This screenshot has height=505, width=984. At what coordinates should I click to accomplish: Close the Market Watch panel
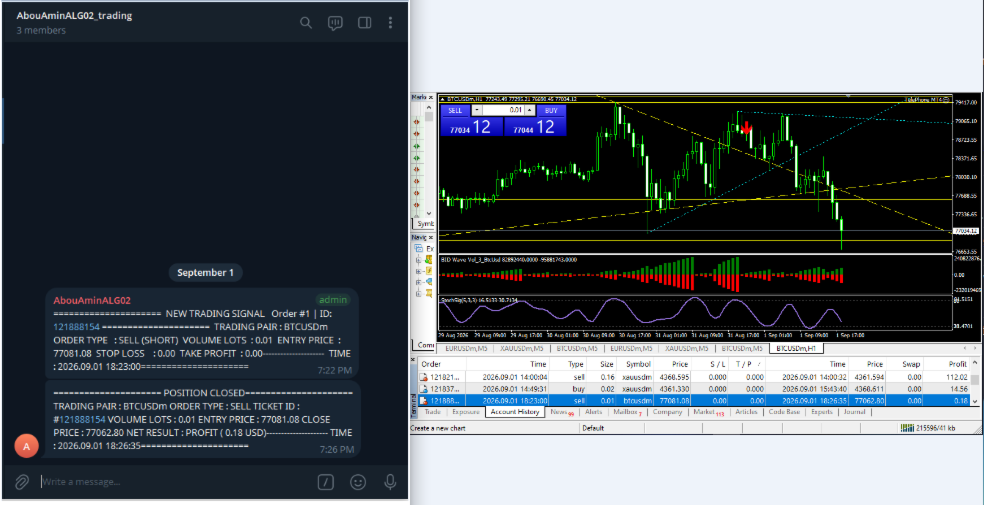431,97
